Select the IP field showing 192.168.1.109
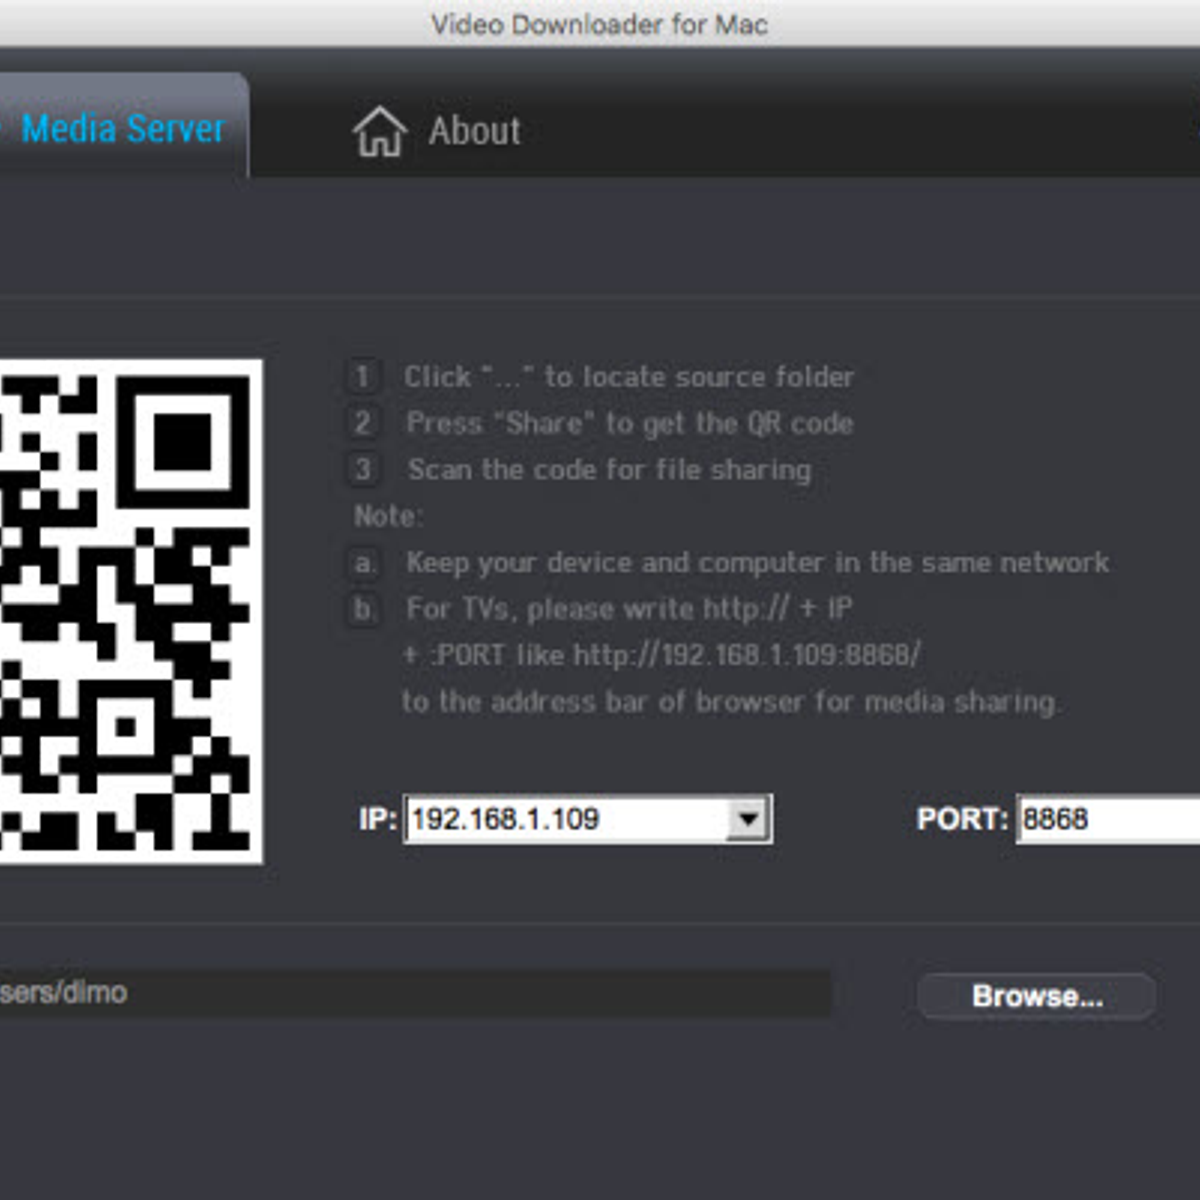 (587, 819)
